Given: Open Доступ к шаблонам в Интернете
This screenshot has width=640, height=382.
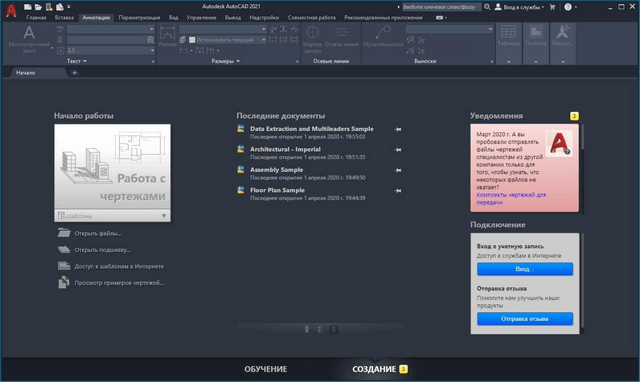Looking at the screenshot, I should point(119,266).
